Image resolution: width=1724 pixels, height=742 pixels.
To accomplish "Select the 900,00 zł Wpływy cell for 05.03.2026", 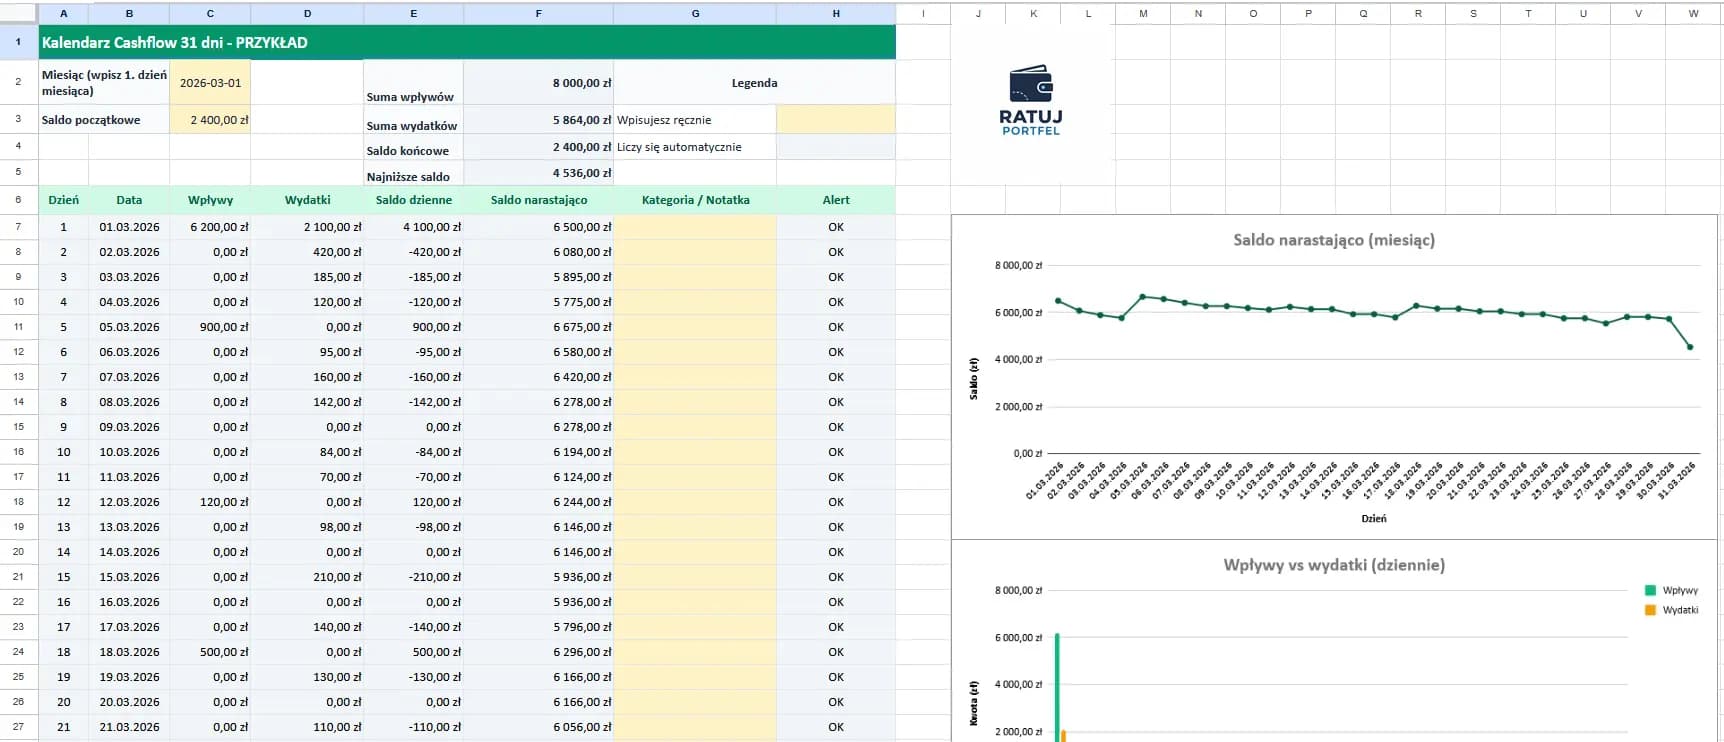I will [210, 327].
